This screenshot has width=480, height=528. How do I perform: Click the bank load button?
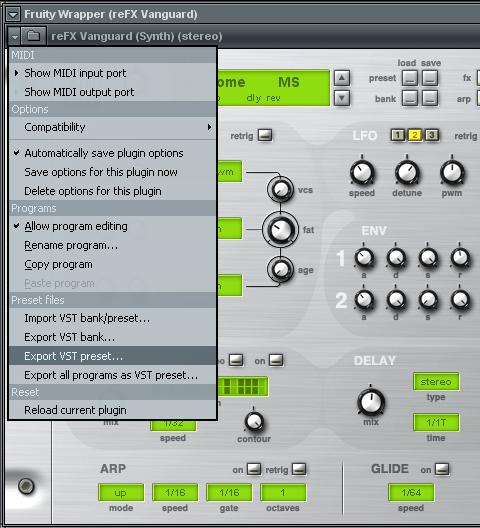(x=410, y=98)
